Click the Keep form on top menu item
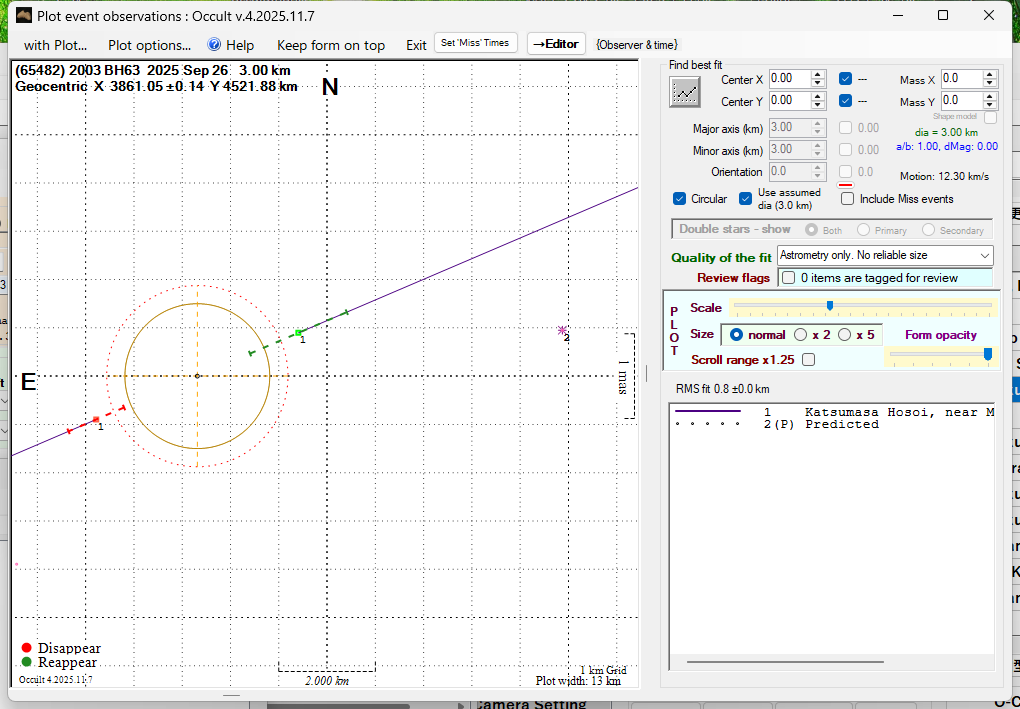Screen dimensions: 1020x709 [330, 45]
